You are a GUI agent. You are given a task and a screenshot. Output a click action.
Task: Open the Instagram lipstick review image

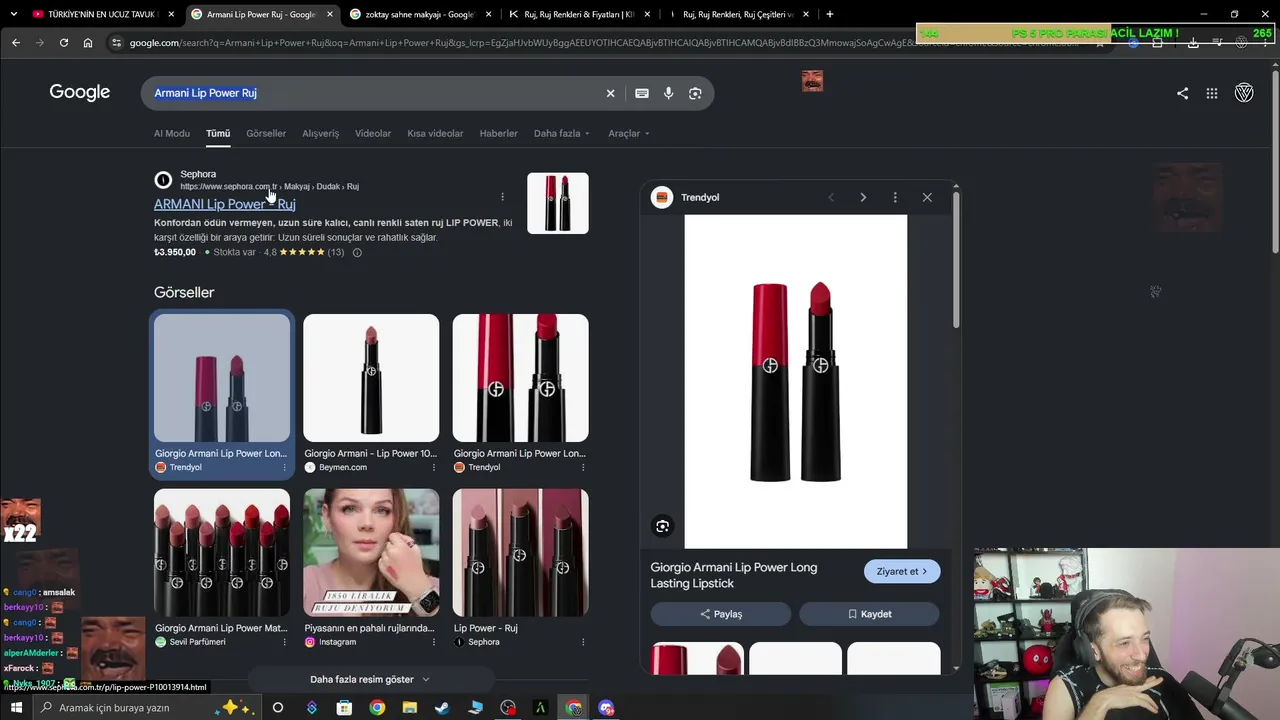(371, 553)
